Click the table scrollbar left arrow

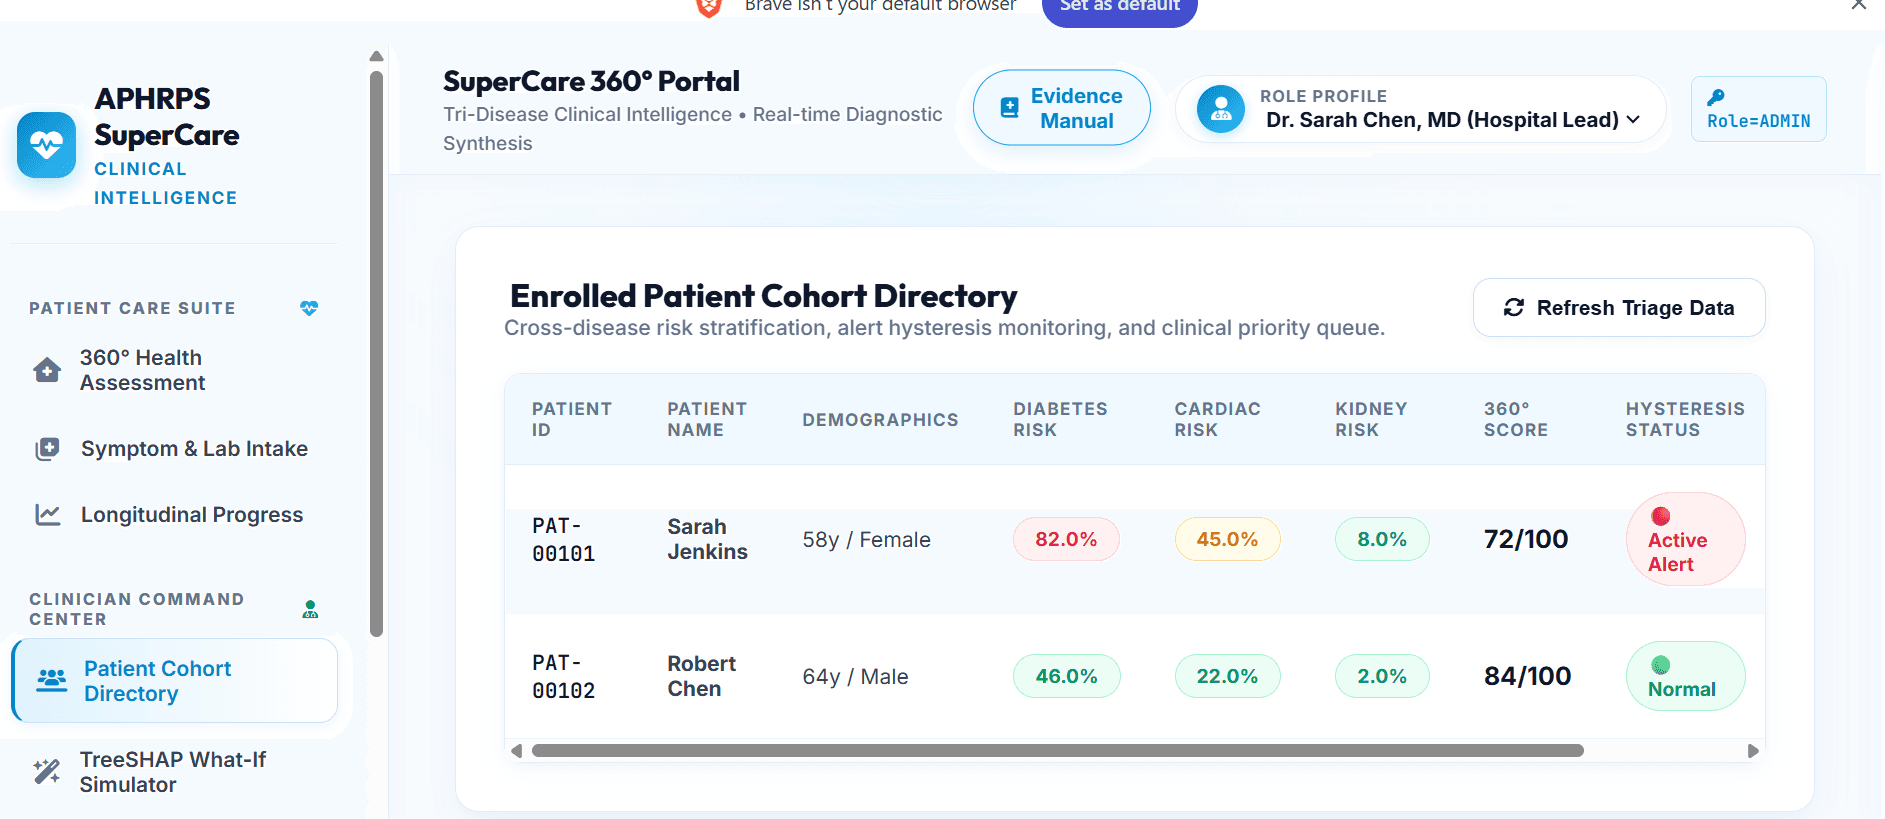[x=516, y=751]
